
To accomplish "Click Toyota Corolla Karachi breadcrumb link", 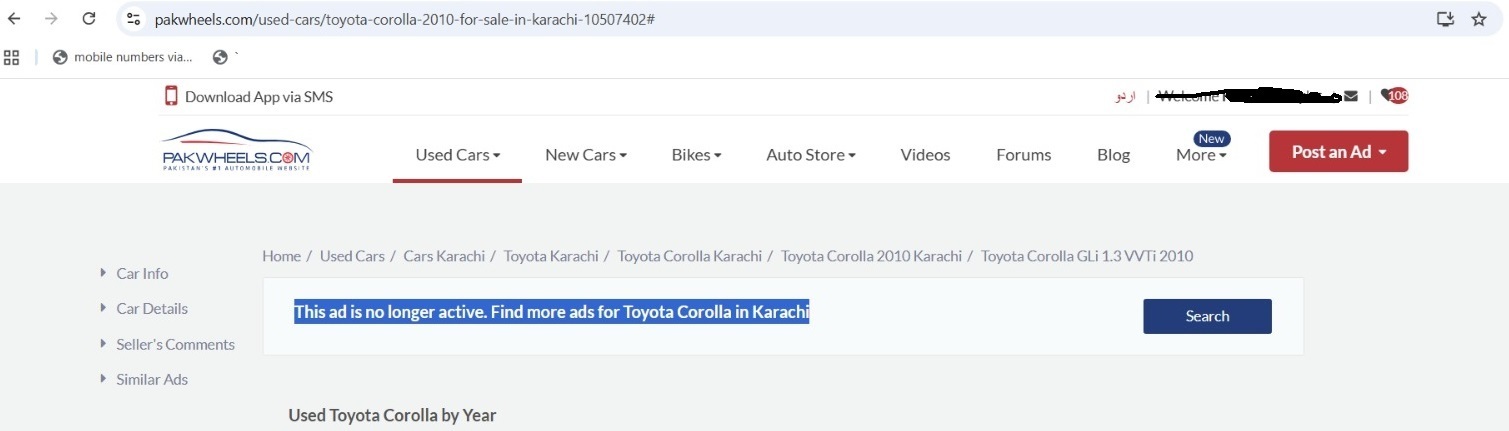I will (689, 256).
